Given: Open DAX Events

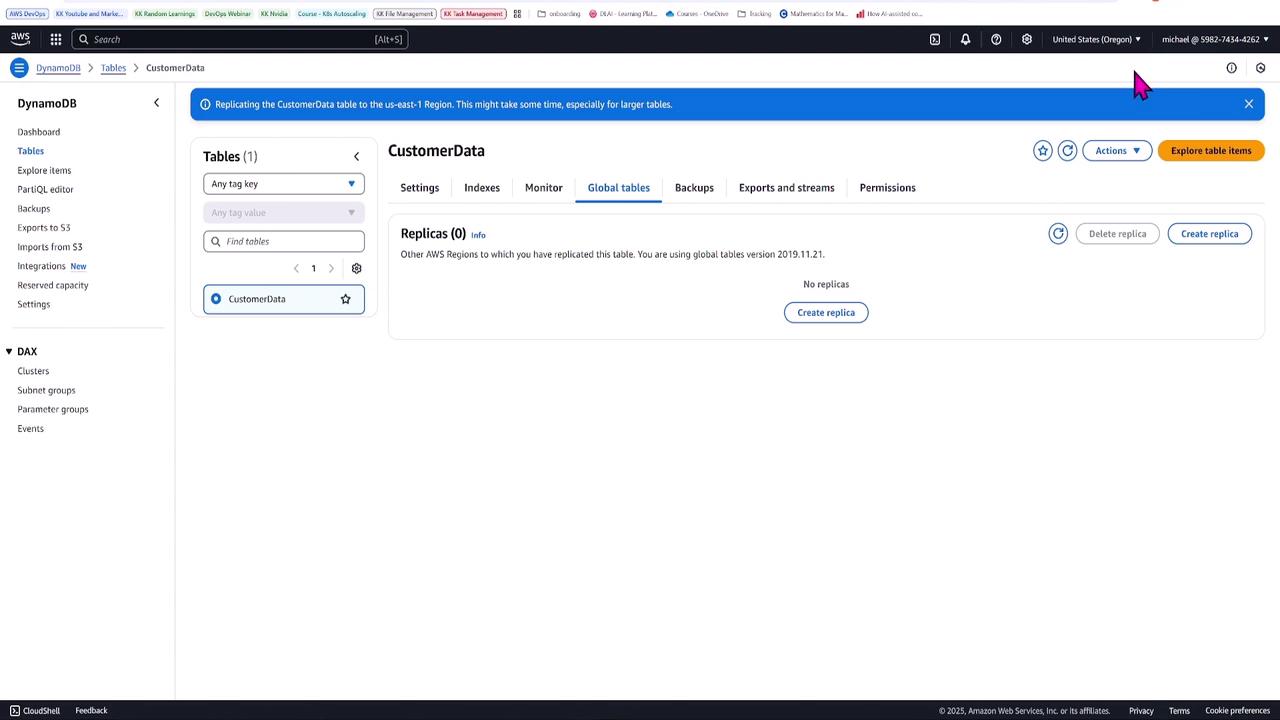Looking at the screenshot, I should [x=30, y=429].
